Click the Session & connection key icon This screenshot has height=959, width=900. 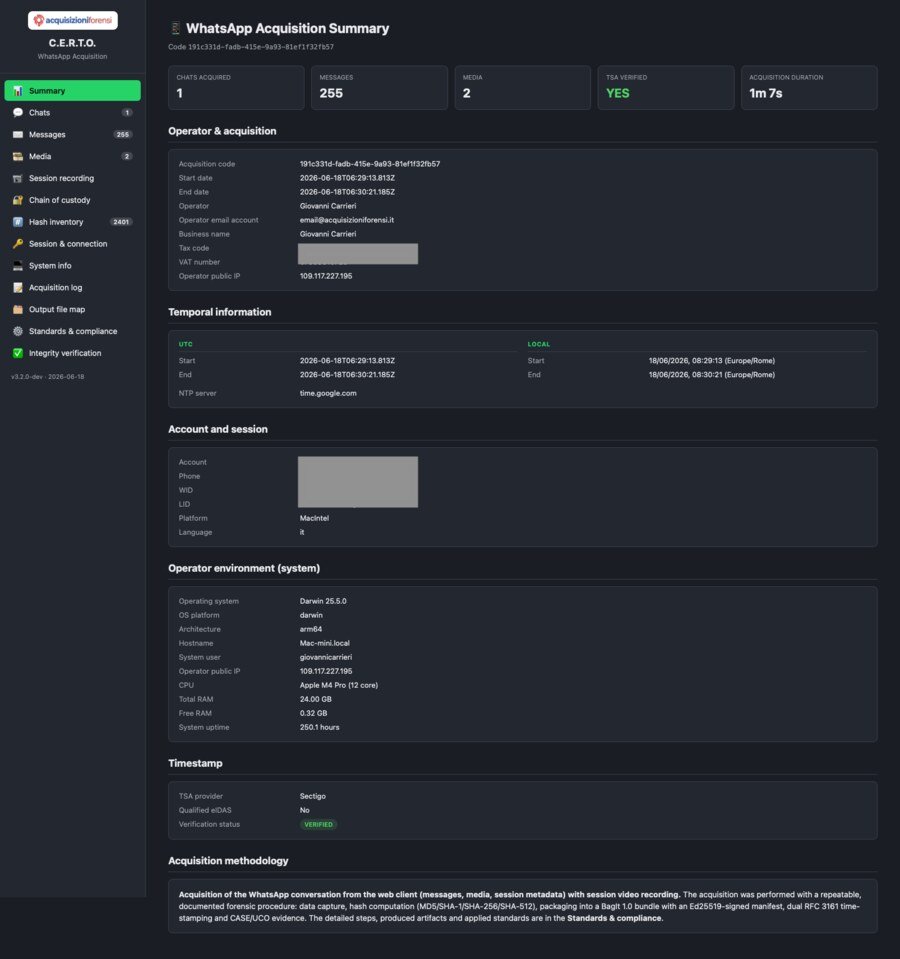click(x=18, y=244)
